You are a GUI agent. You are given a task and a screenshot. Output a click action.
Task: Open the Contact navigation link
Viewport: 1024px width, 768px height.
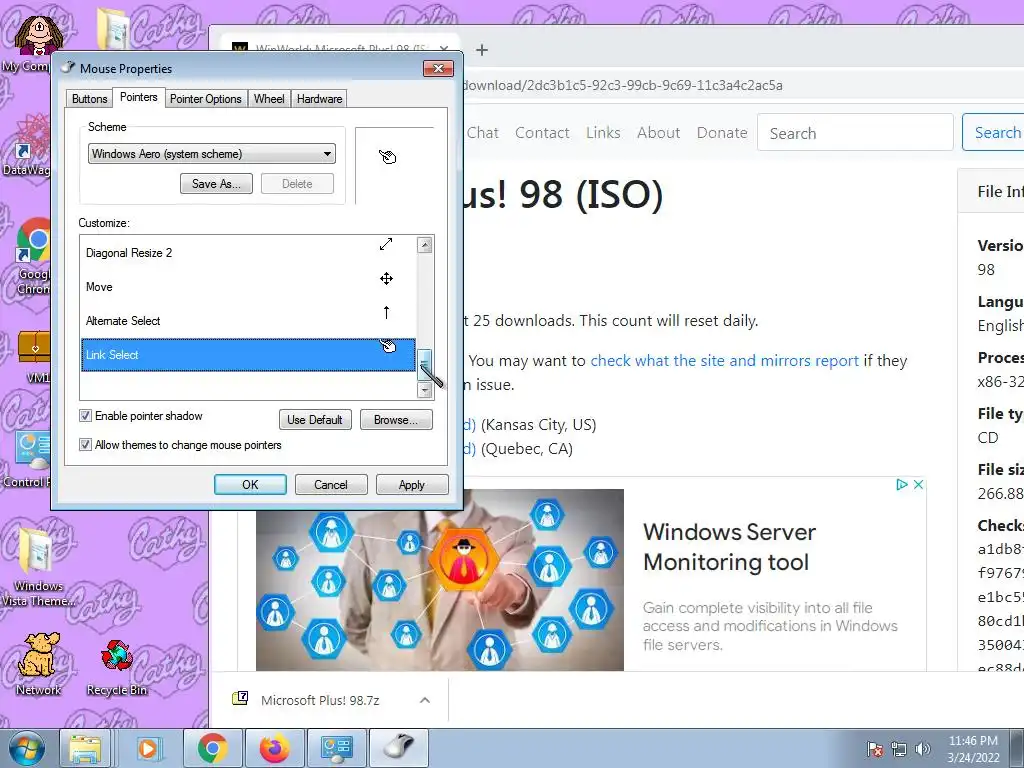tap(542, 133)
